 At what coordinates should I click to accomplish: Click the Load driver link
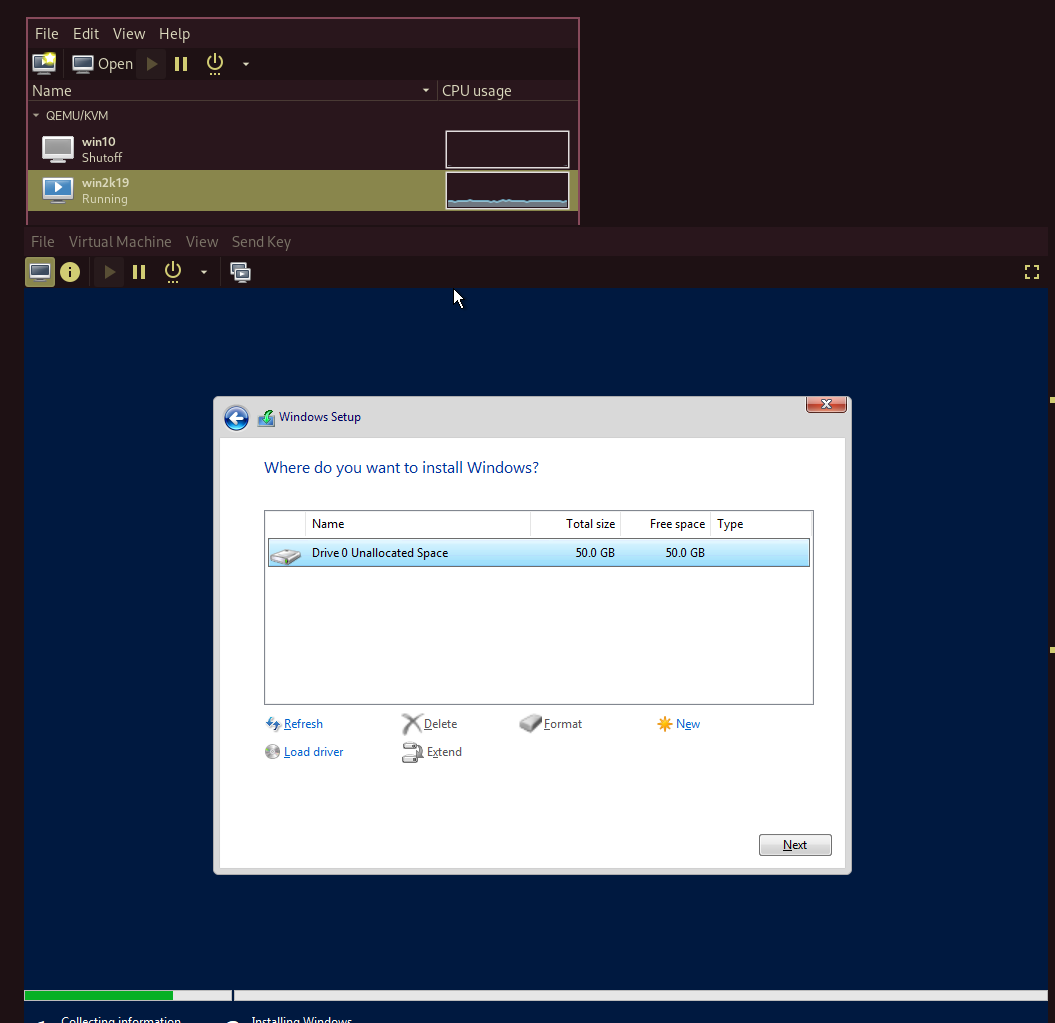305,752
